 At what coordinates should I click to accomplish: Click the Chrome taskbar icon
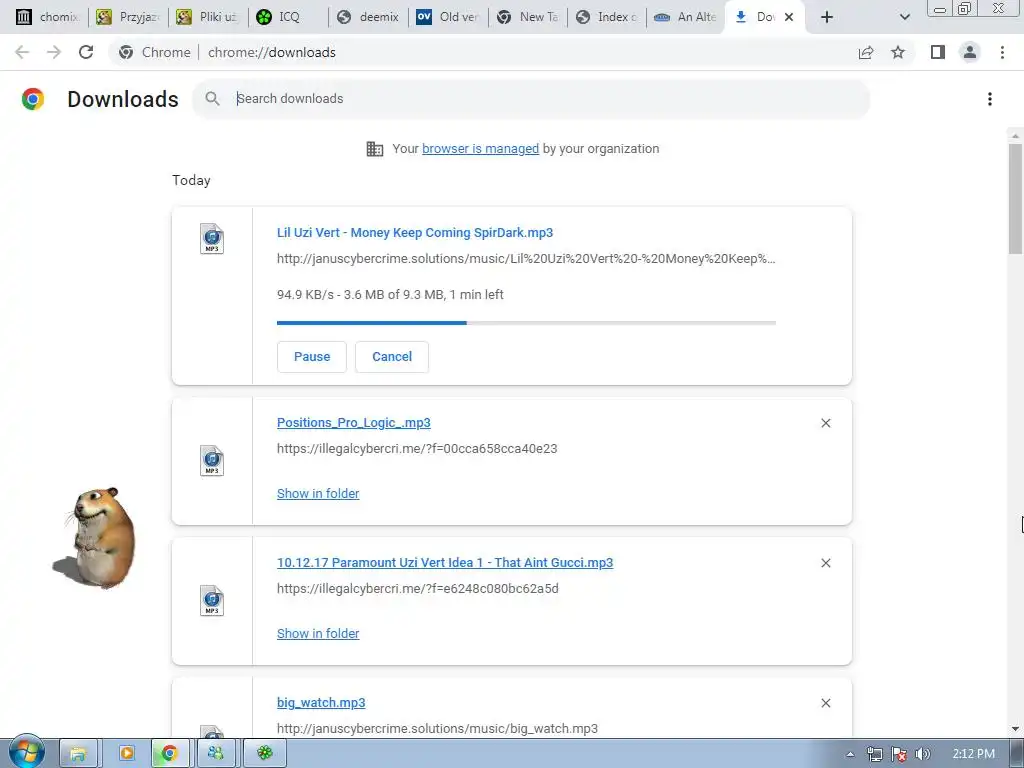(x=170, y=753)
